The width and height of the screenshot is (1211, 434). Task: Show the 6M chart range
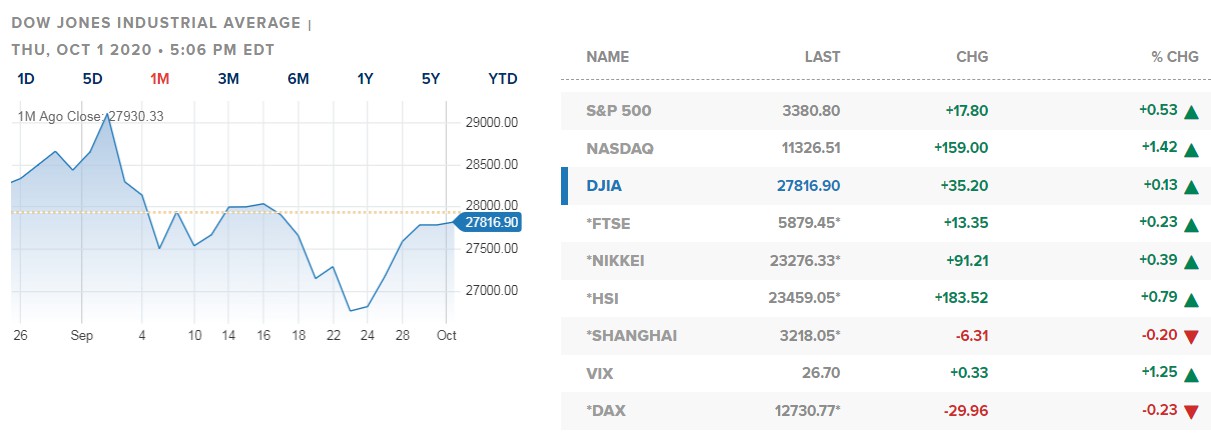(298, 79)
